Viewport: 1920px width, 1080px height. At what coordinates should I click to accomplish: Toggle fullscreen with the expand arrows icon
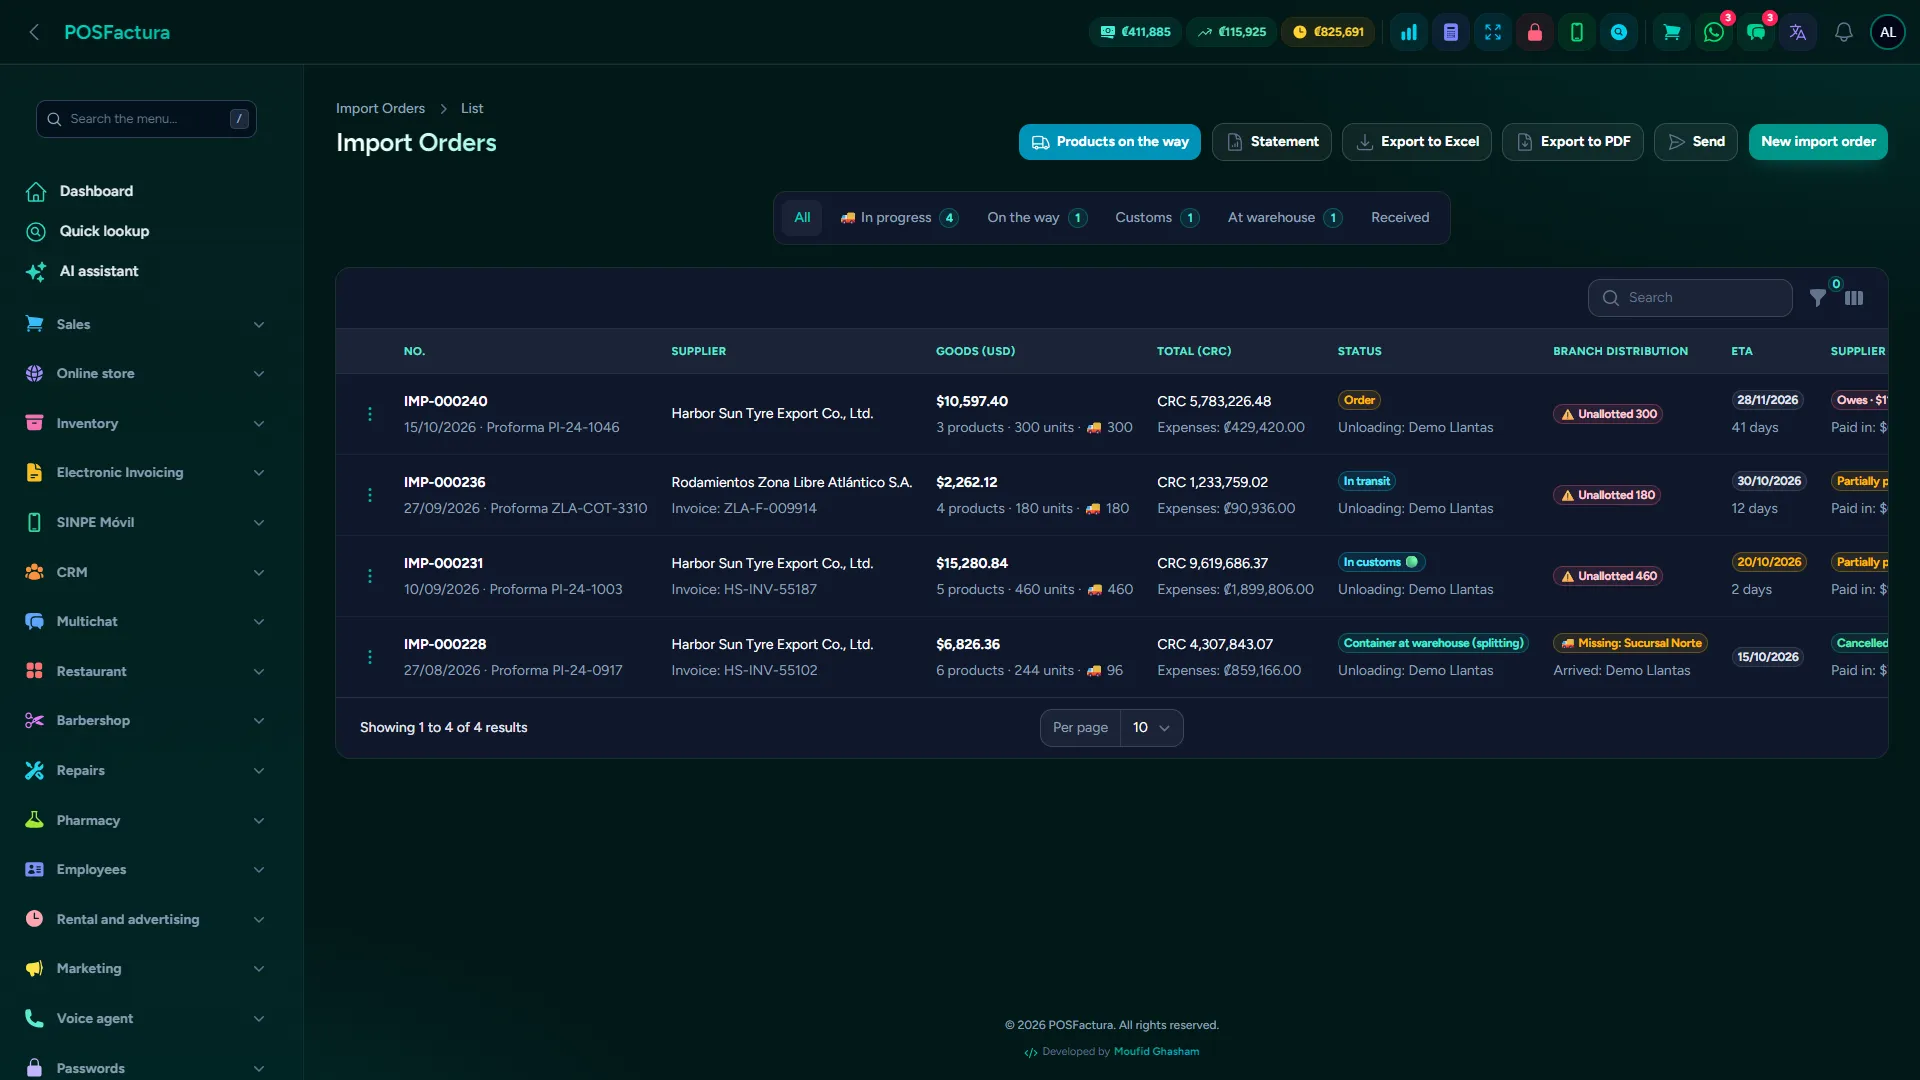coord(1493,32)
